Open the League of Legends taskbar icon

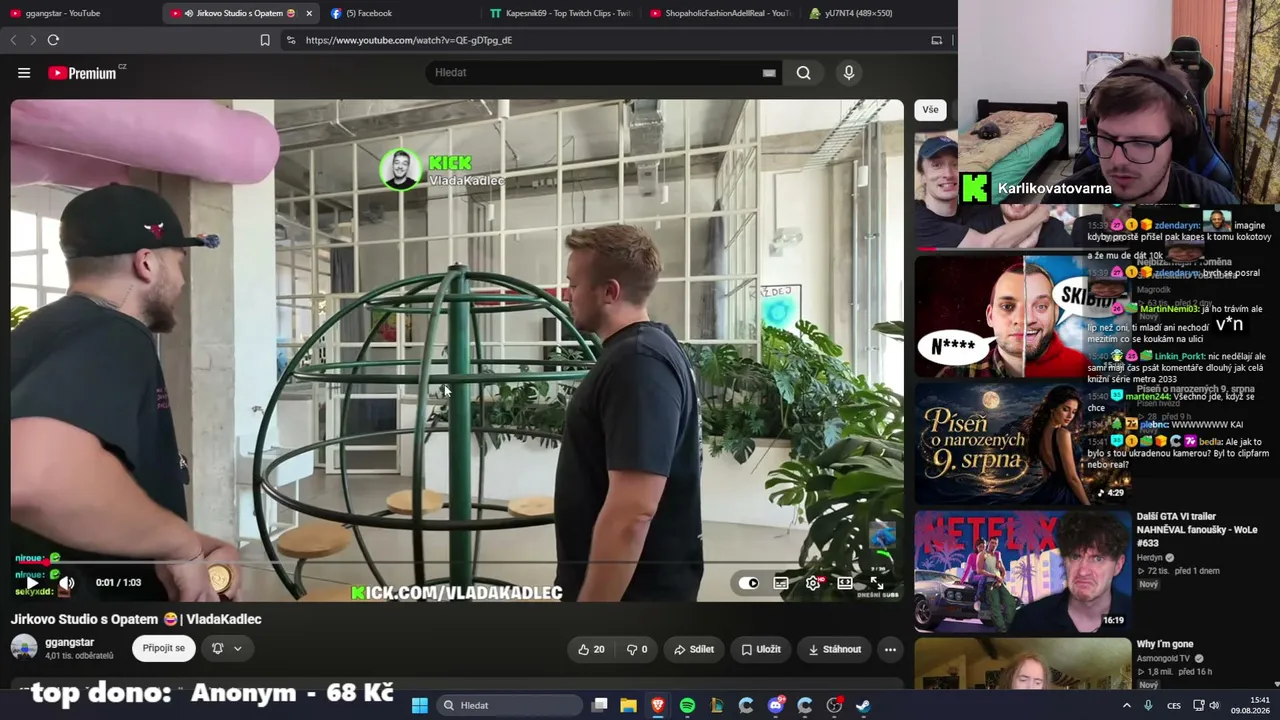pos(717,706)
